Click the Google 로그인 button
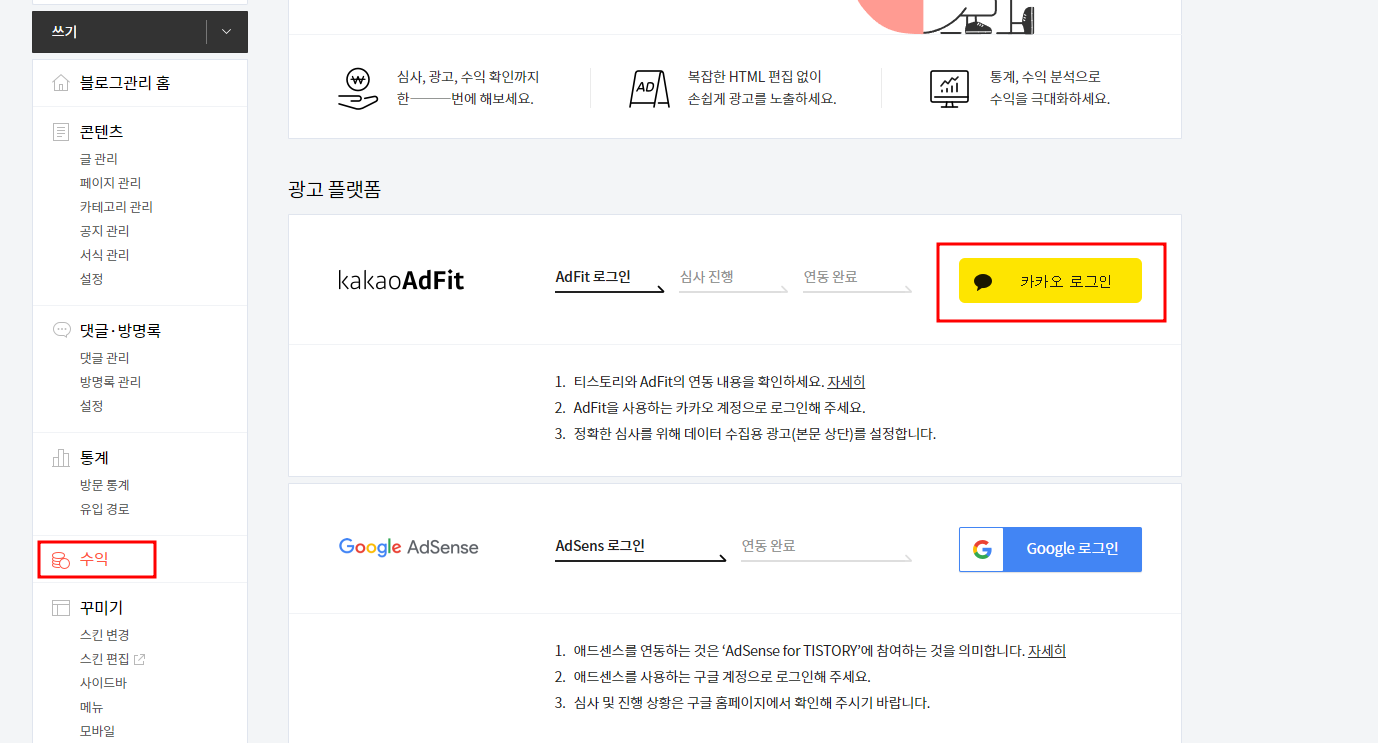This screenshot has width=1378, height=743. pos(1050,549)
